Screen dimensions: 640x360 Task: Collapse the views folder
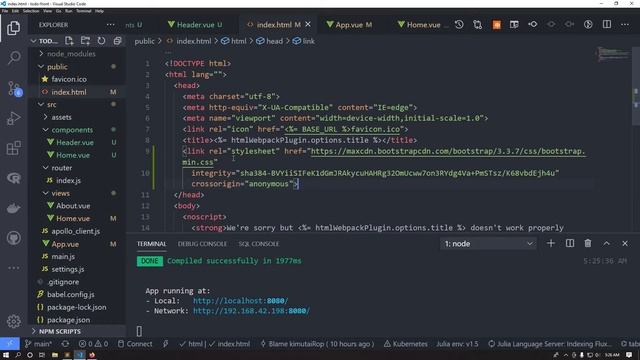[x=77, y=193]
